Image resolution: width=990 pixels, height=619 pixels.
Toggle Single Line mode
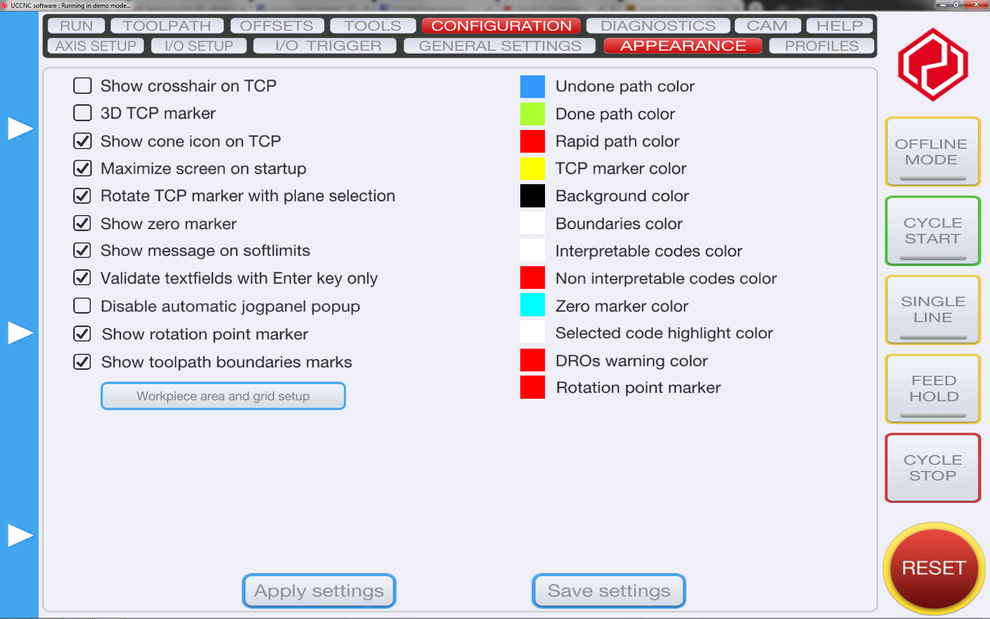click(932, 309)
